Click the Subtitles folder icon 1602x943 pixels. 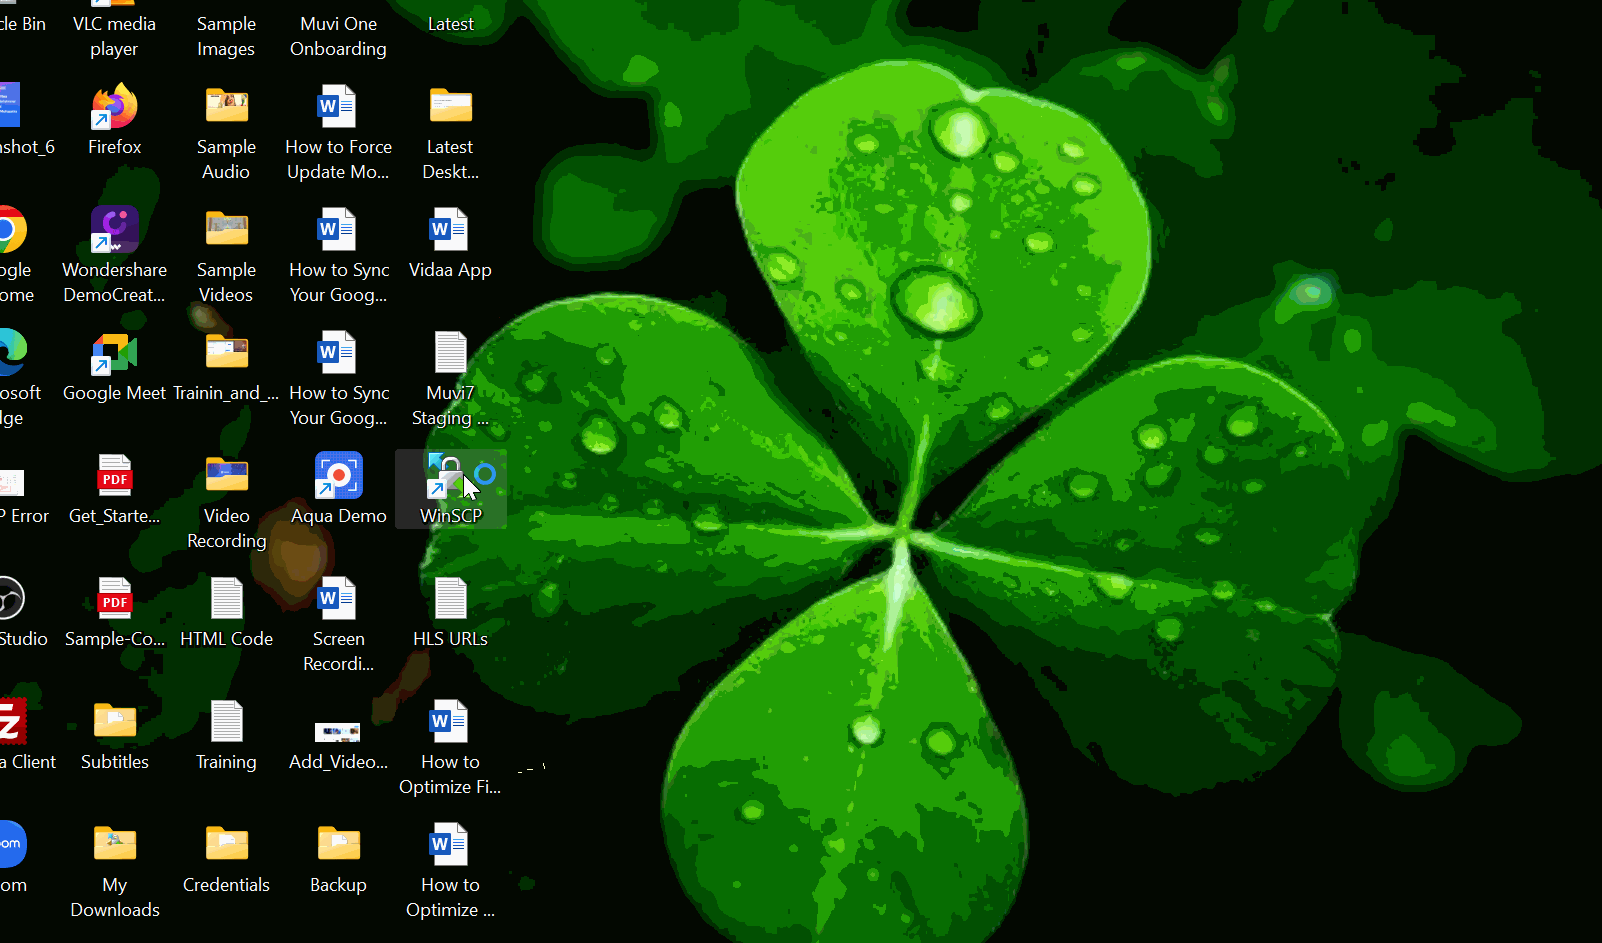click(114, 723)
